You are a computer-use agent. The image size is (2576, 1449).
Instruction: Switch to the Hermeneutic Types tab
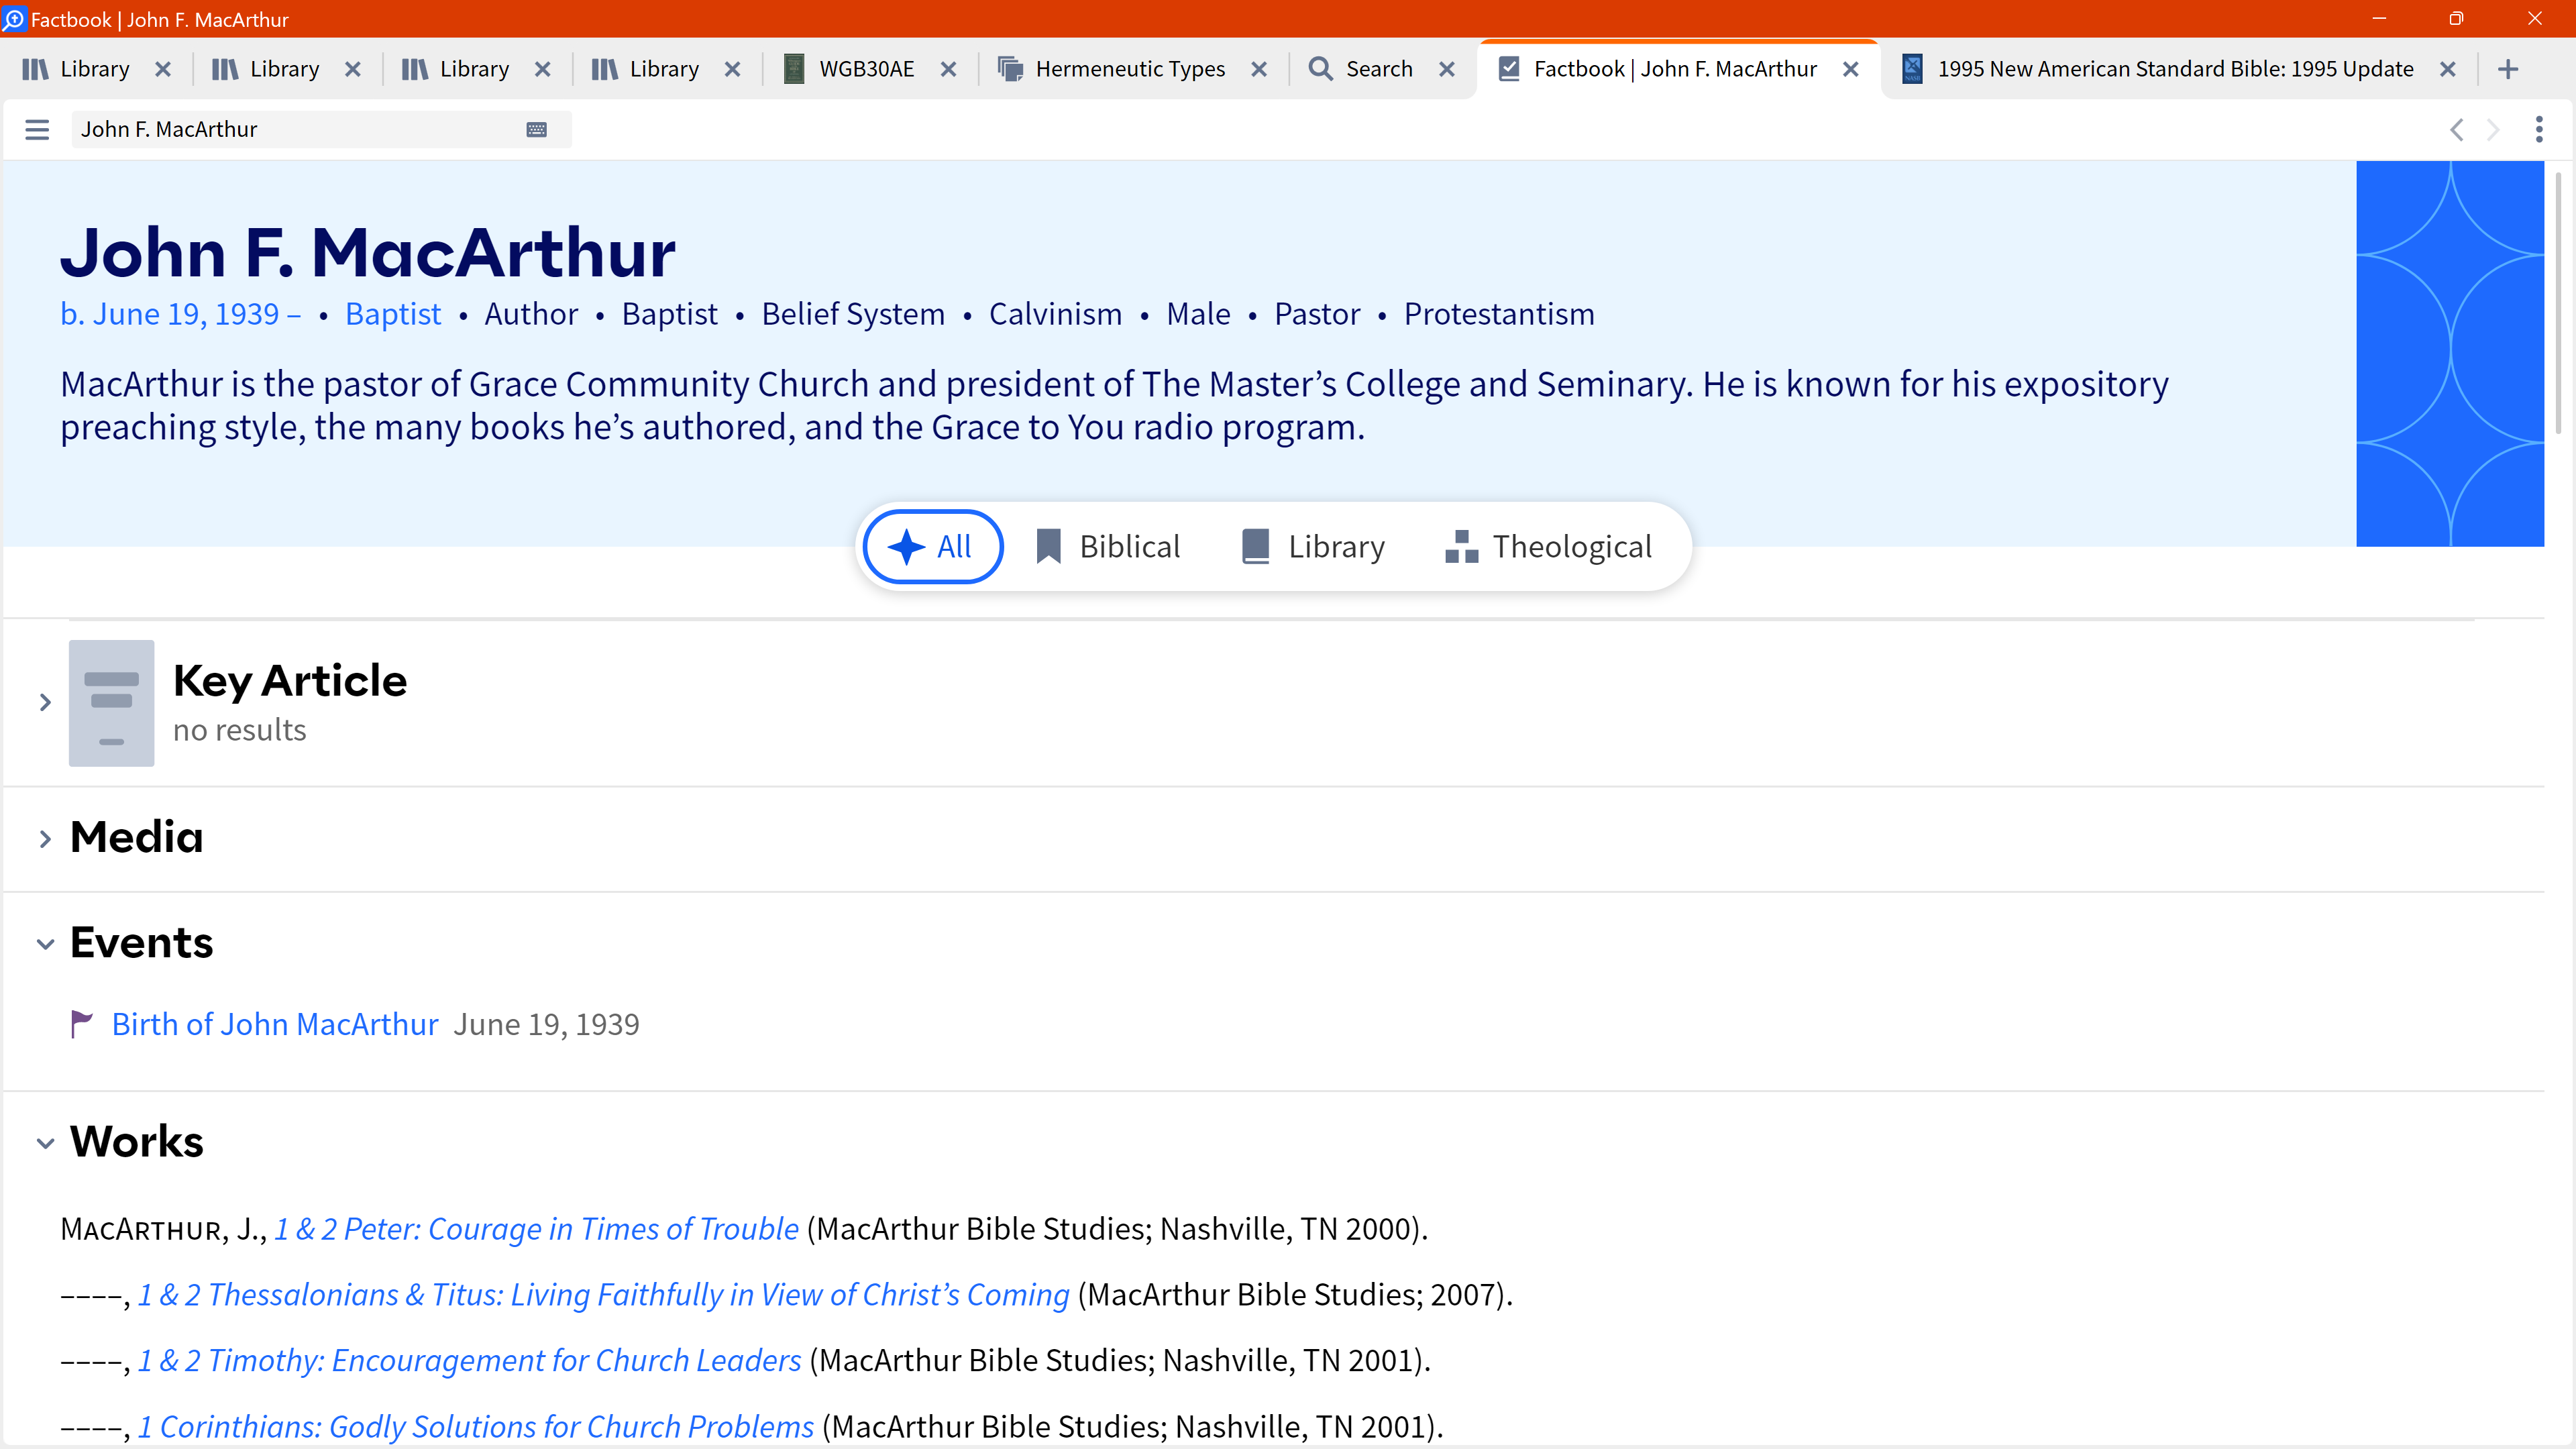[1112, 69]
